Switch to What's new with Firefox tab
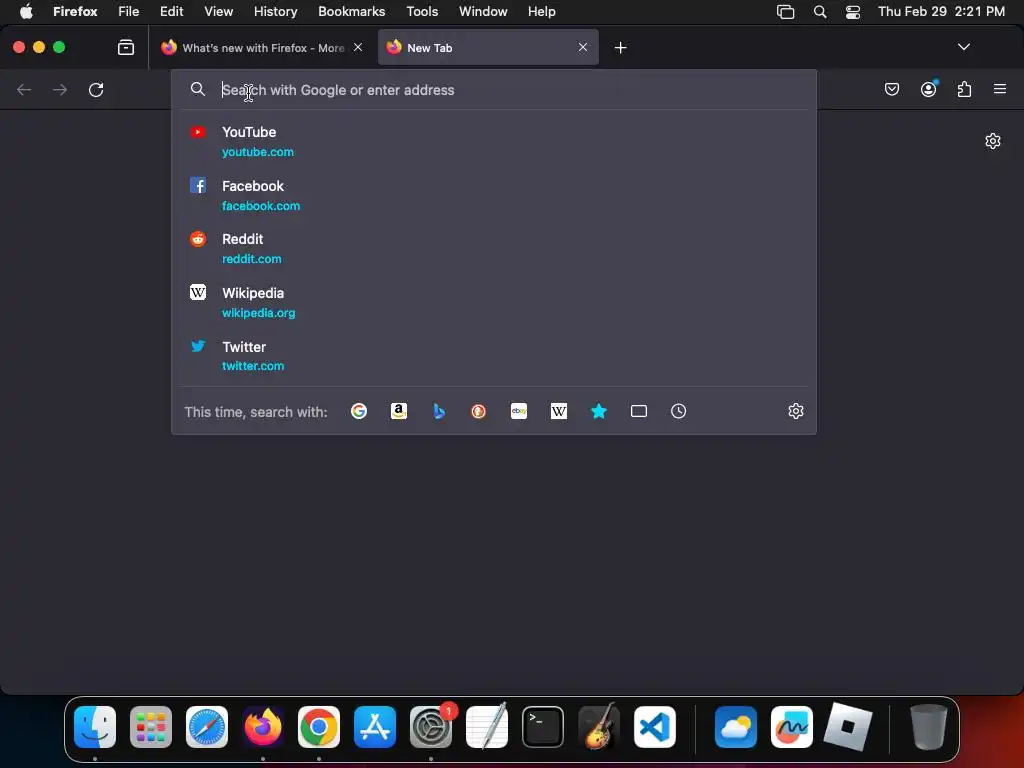1024x768 pixels. click(261, 47)
